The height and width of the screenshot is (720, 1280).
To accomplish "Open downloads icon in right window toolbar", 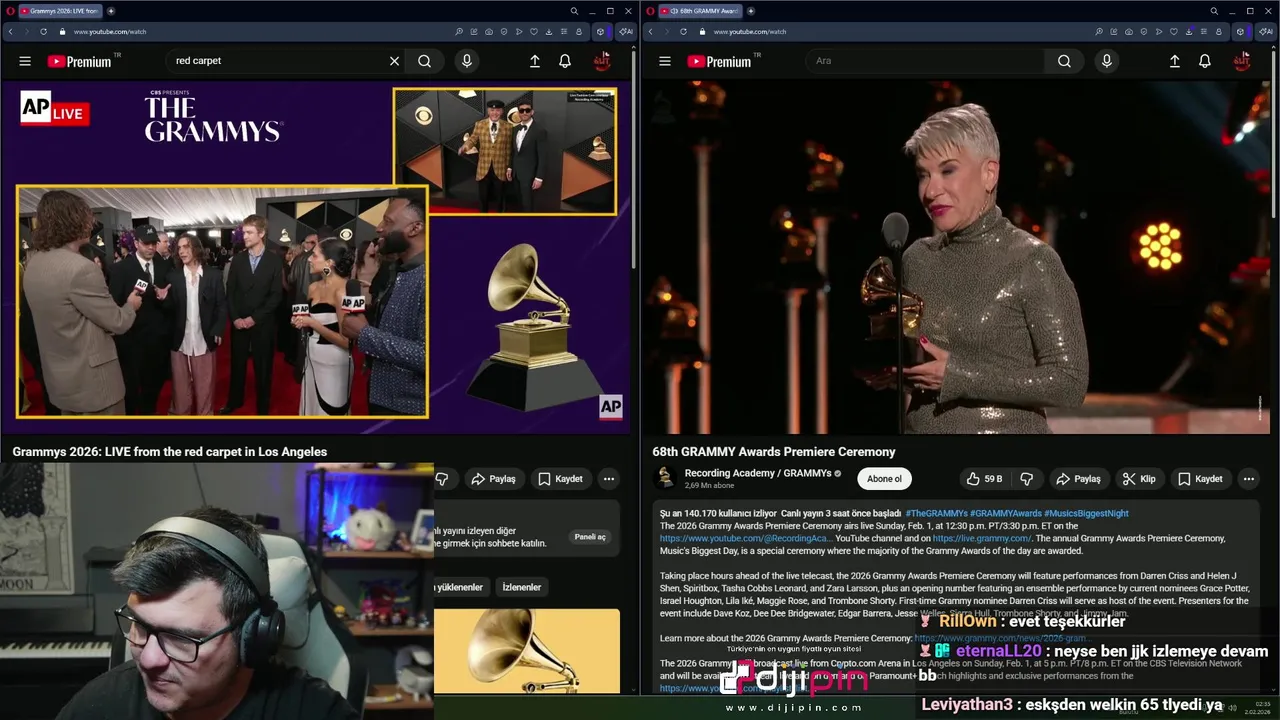I will pos(1189,31).
